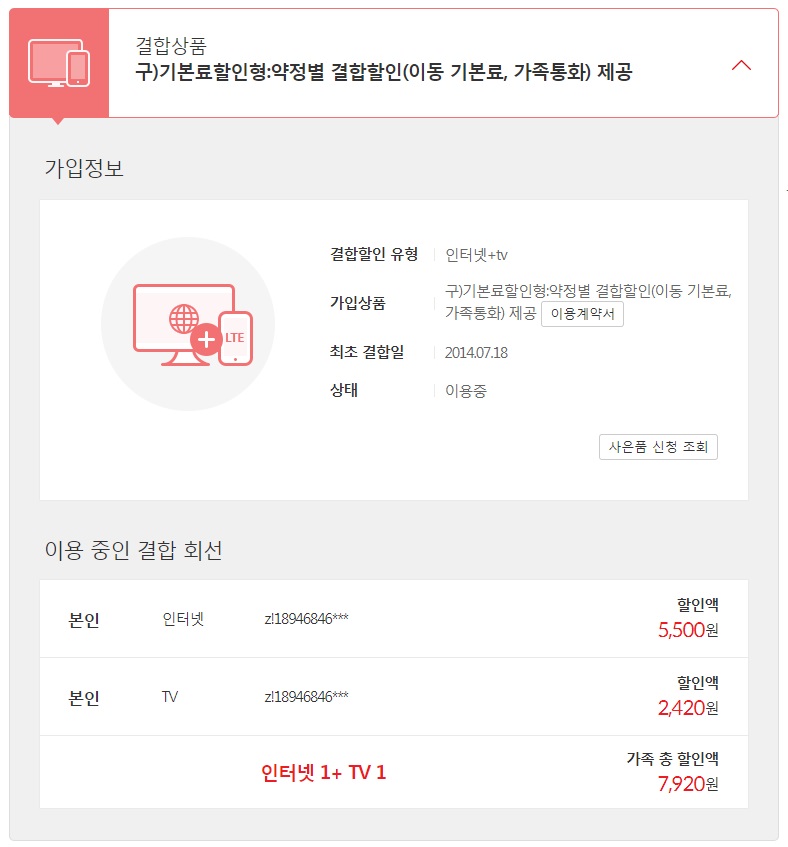Click the red 인터넷 1+ TV 1 summary text
The height and width of the screenshot is (847, 788).
(323, 772)
